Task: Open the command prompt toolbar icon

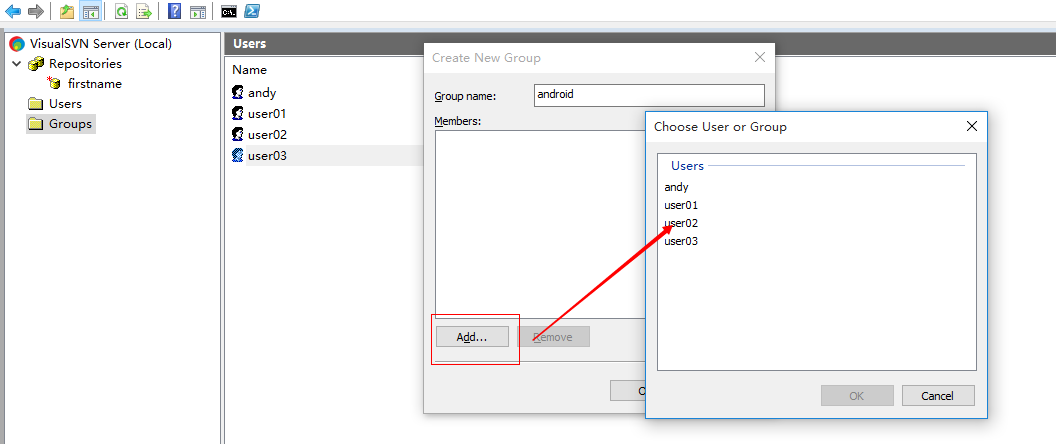Action: (229, 11)
